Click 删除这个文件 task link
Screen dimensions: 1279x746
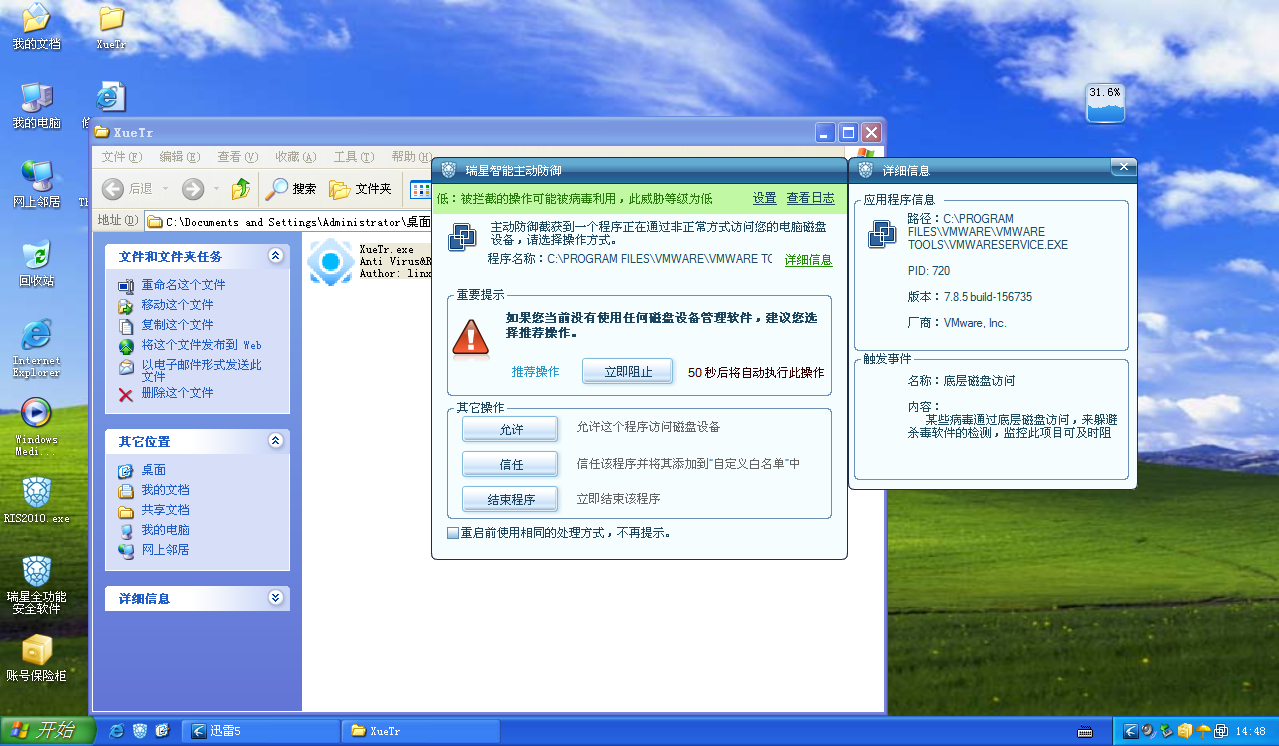pyautogui.click(x=177, y=393)
